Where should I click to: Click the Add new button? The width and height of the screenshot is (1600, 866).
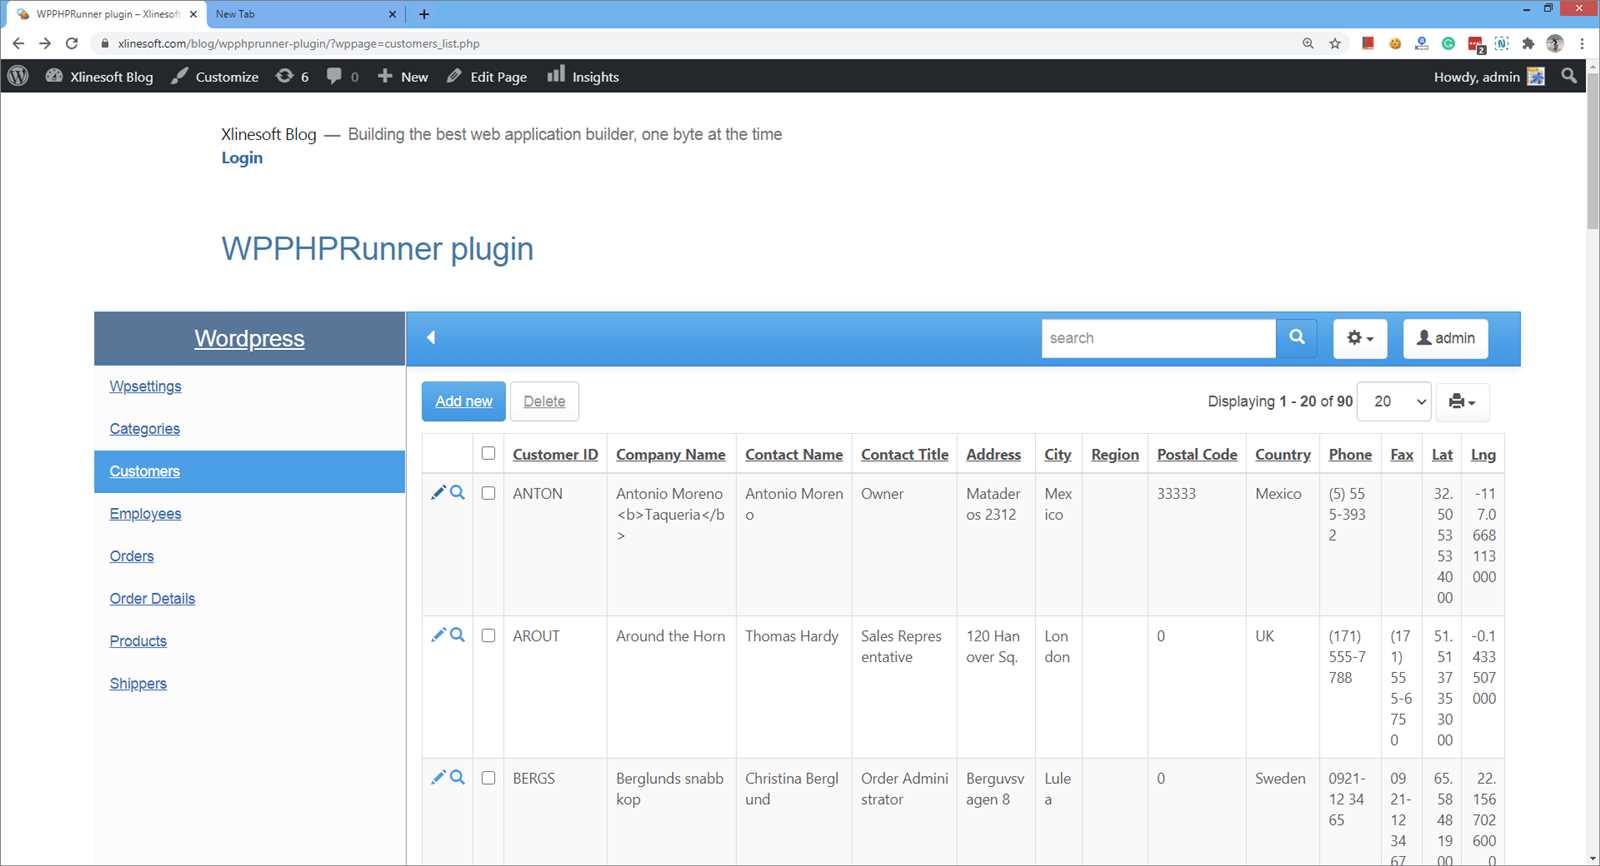[464, 401]
